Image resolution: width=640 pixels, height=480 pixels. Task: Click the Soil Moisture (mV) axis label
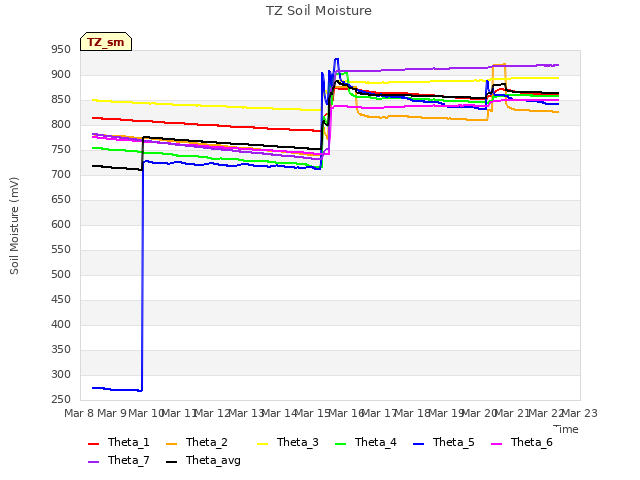click(x=14, y=226)
